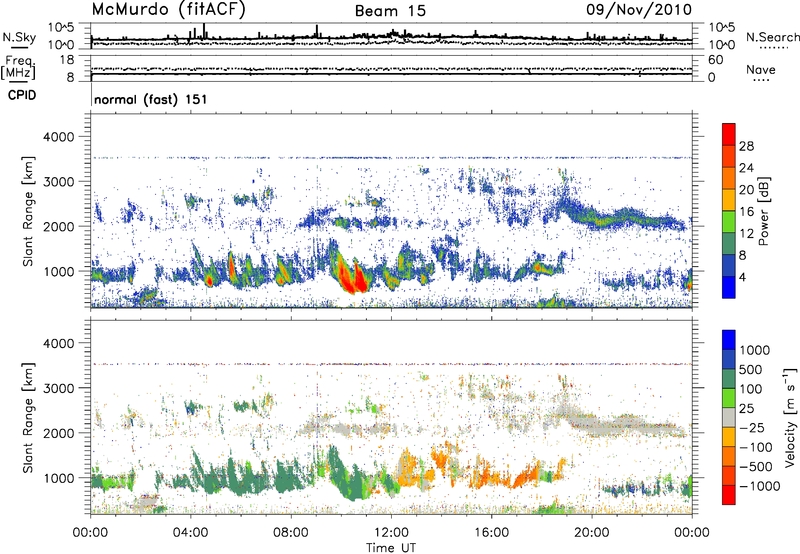Click the 12 dB colorbar label

tap(746, 234)
